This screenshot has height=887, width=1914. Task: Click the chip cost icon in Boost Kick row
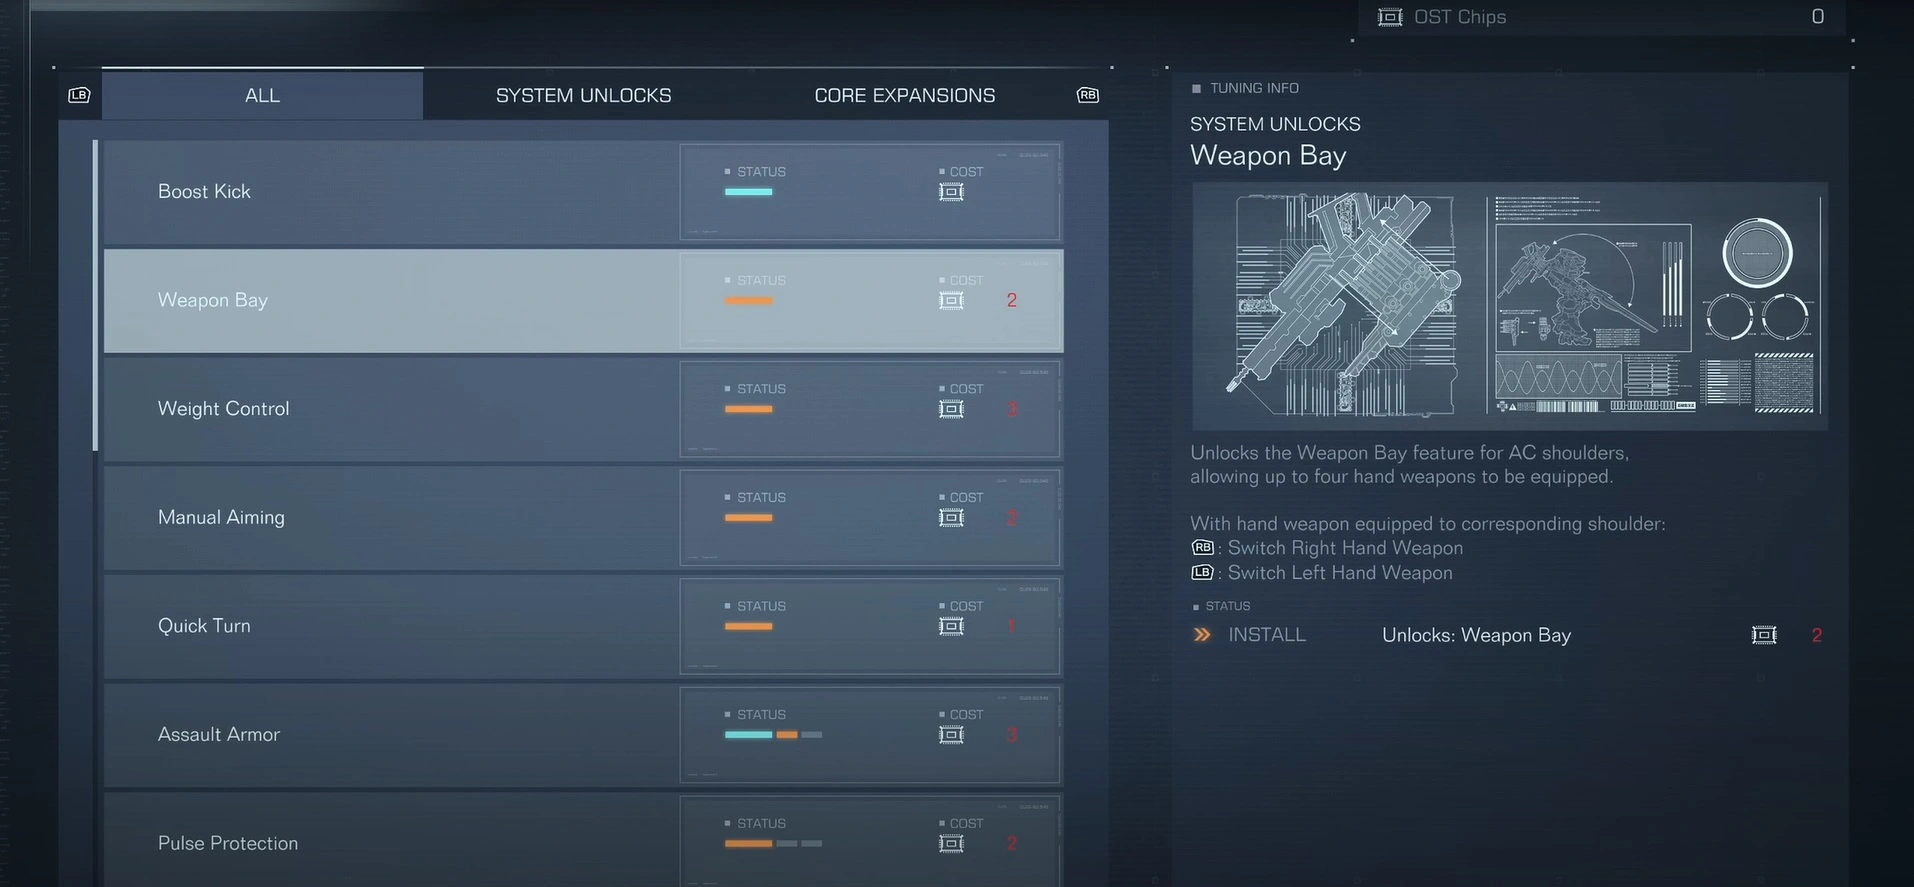click(951, 192)
